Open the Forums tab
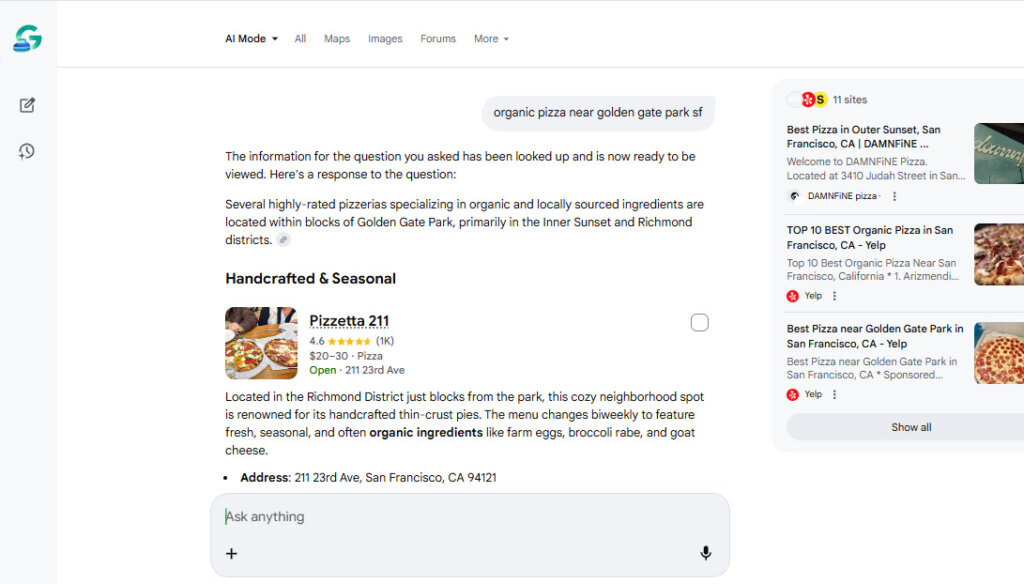Image resolution: width=1024 pixels, height=584 pixels. (438, 39)
